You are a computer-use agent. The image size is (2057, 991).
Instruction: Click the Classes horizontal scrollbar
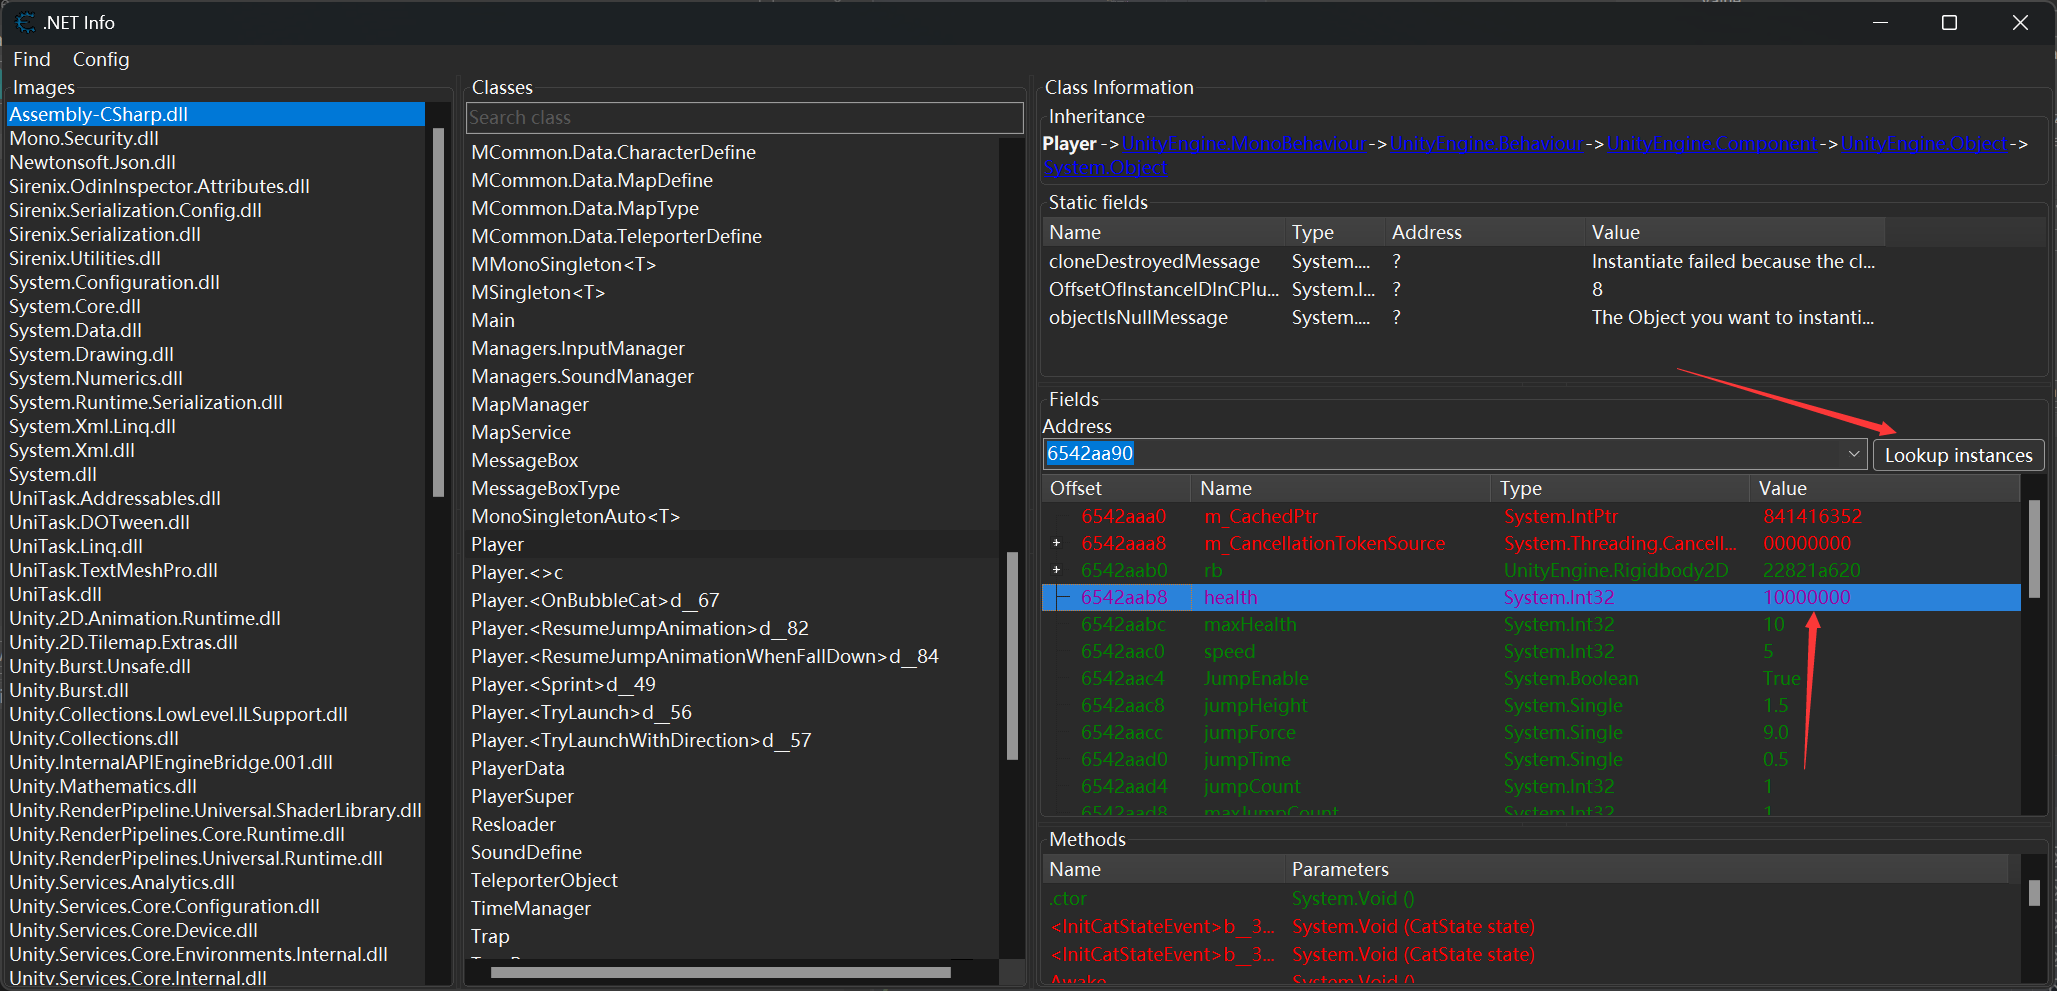pyautogui.click(x=720, y=972)
